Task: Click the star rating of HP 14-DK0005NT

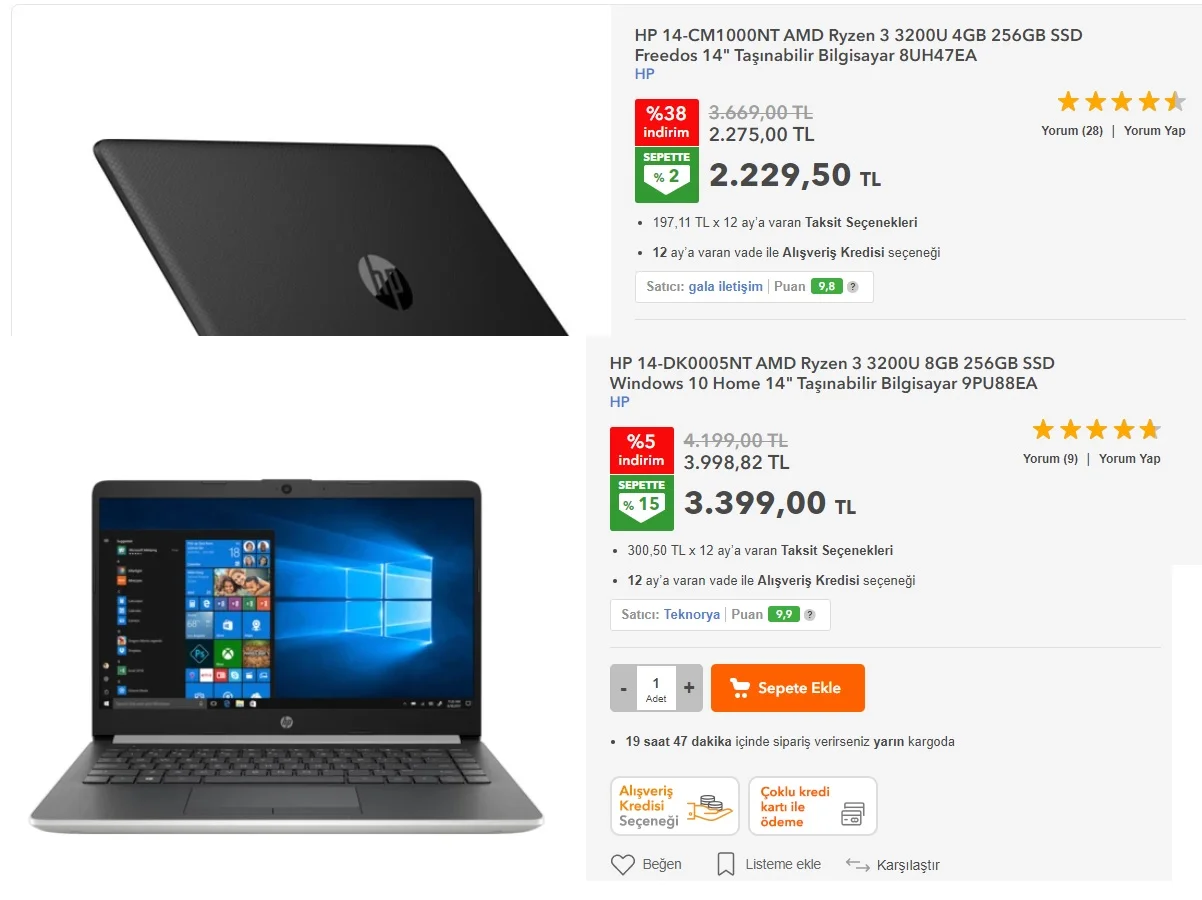Action: (1096, 429)
